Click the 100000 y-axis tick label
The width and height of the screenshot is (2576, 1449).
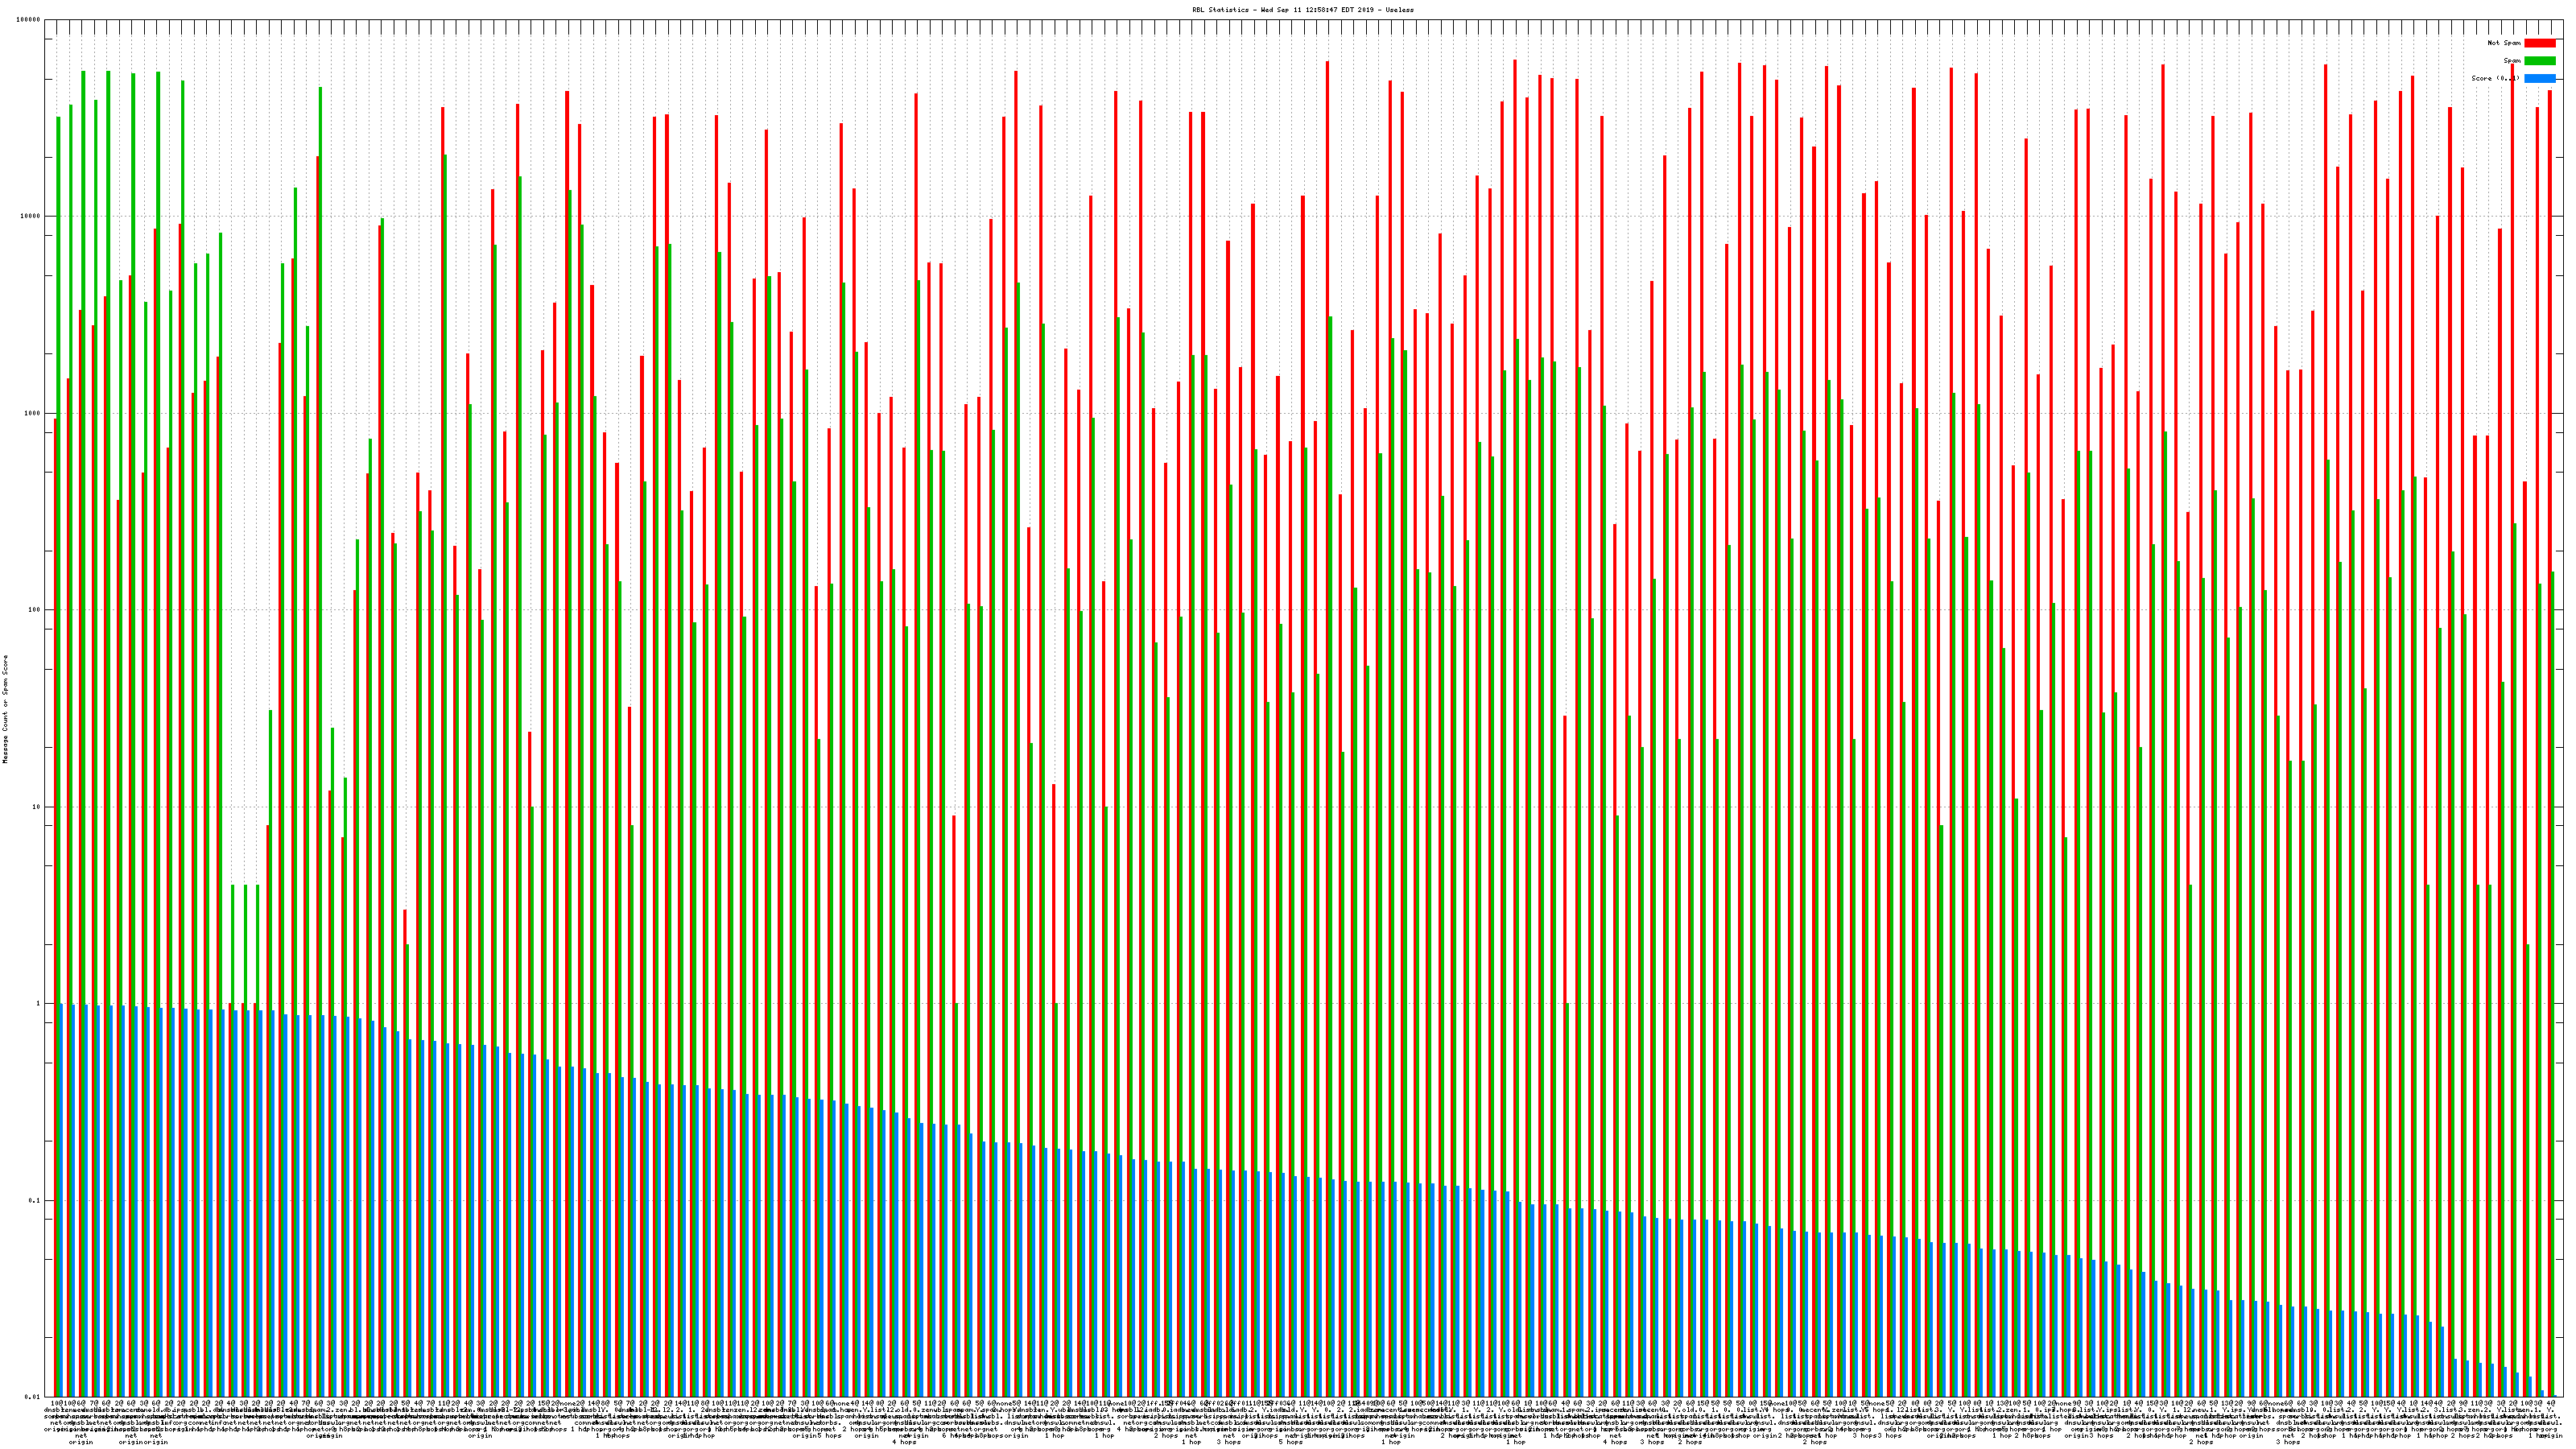pos(29,20)
